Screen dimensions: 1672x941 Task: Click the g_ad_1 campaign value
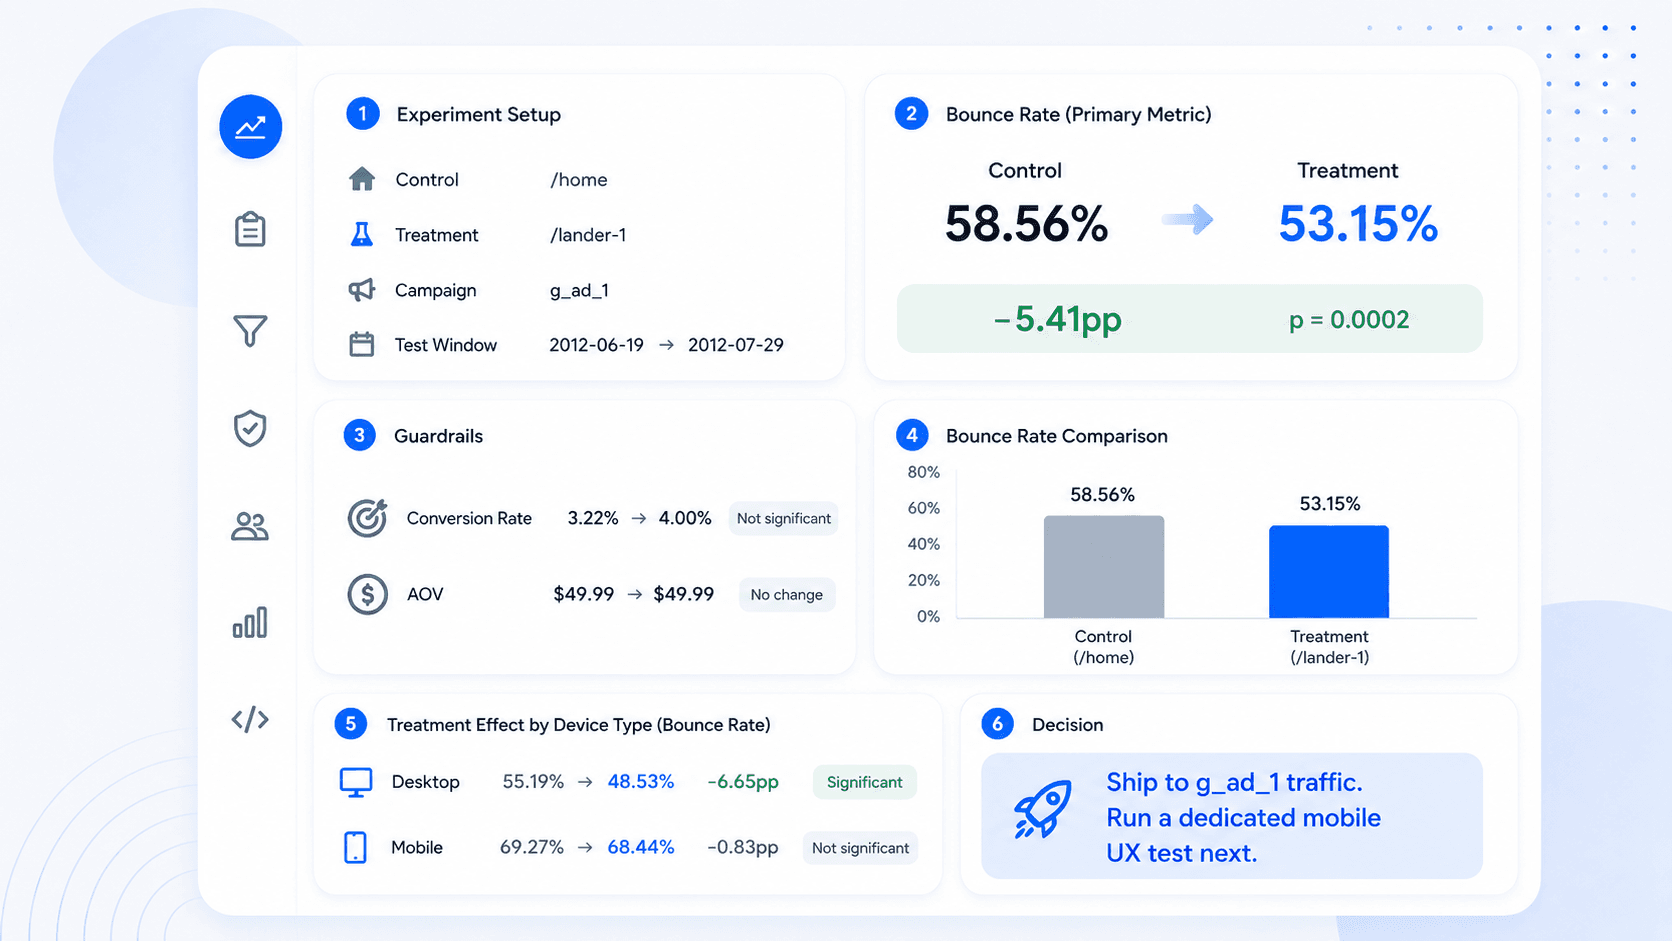click(579, 291)
